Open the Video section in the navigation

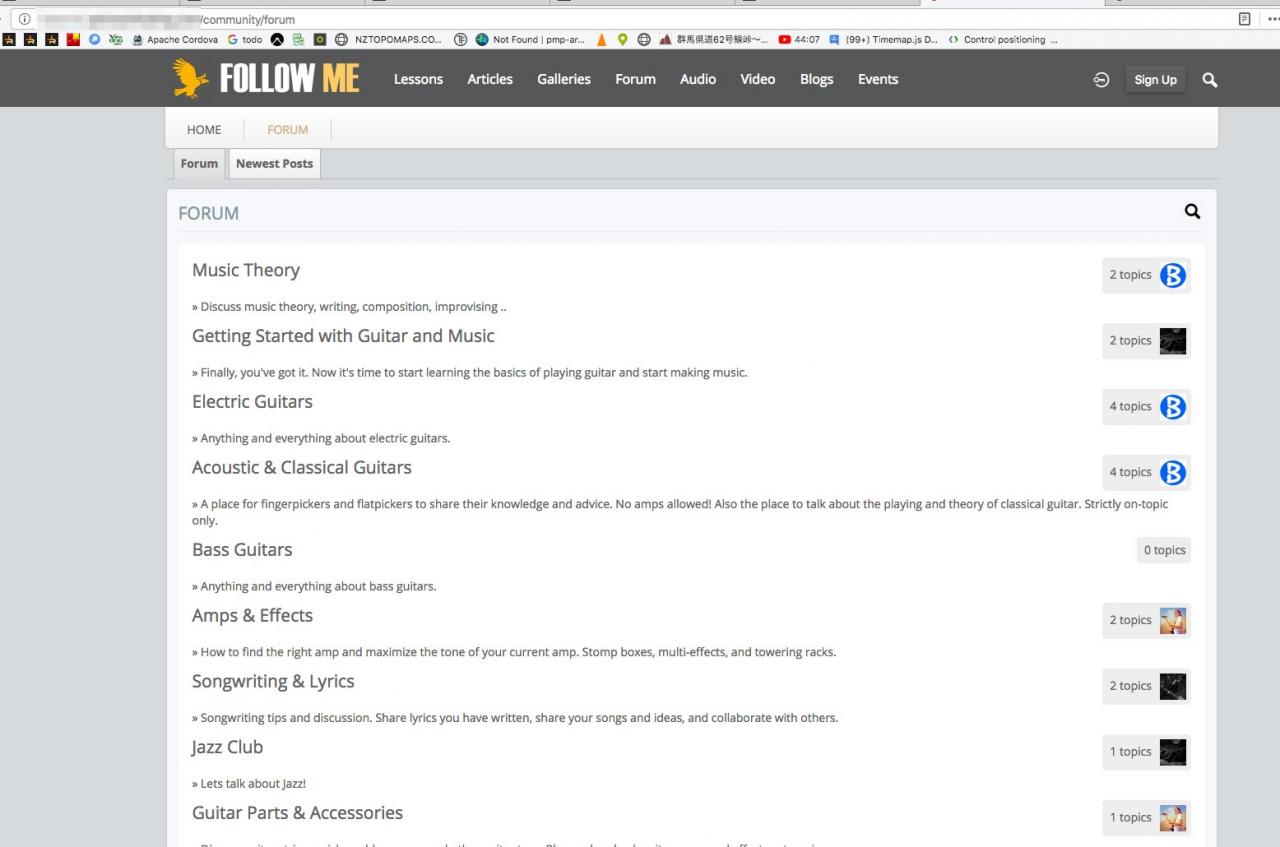(x=757, y=79)
